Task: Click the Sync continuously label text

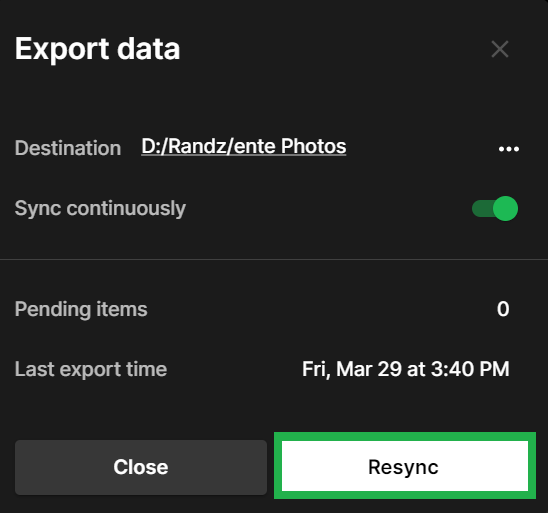Action: [x=100, y=209]
